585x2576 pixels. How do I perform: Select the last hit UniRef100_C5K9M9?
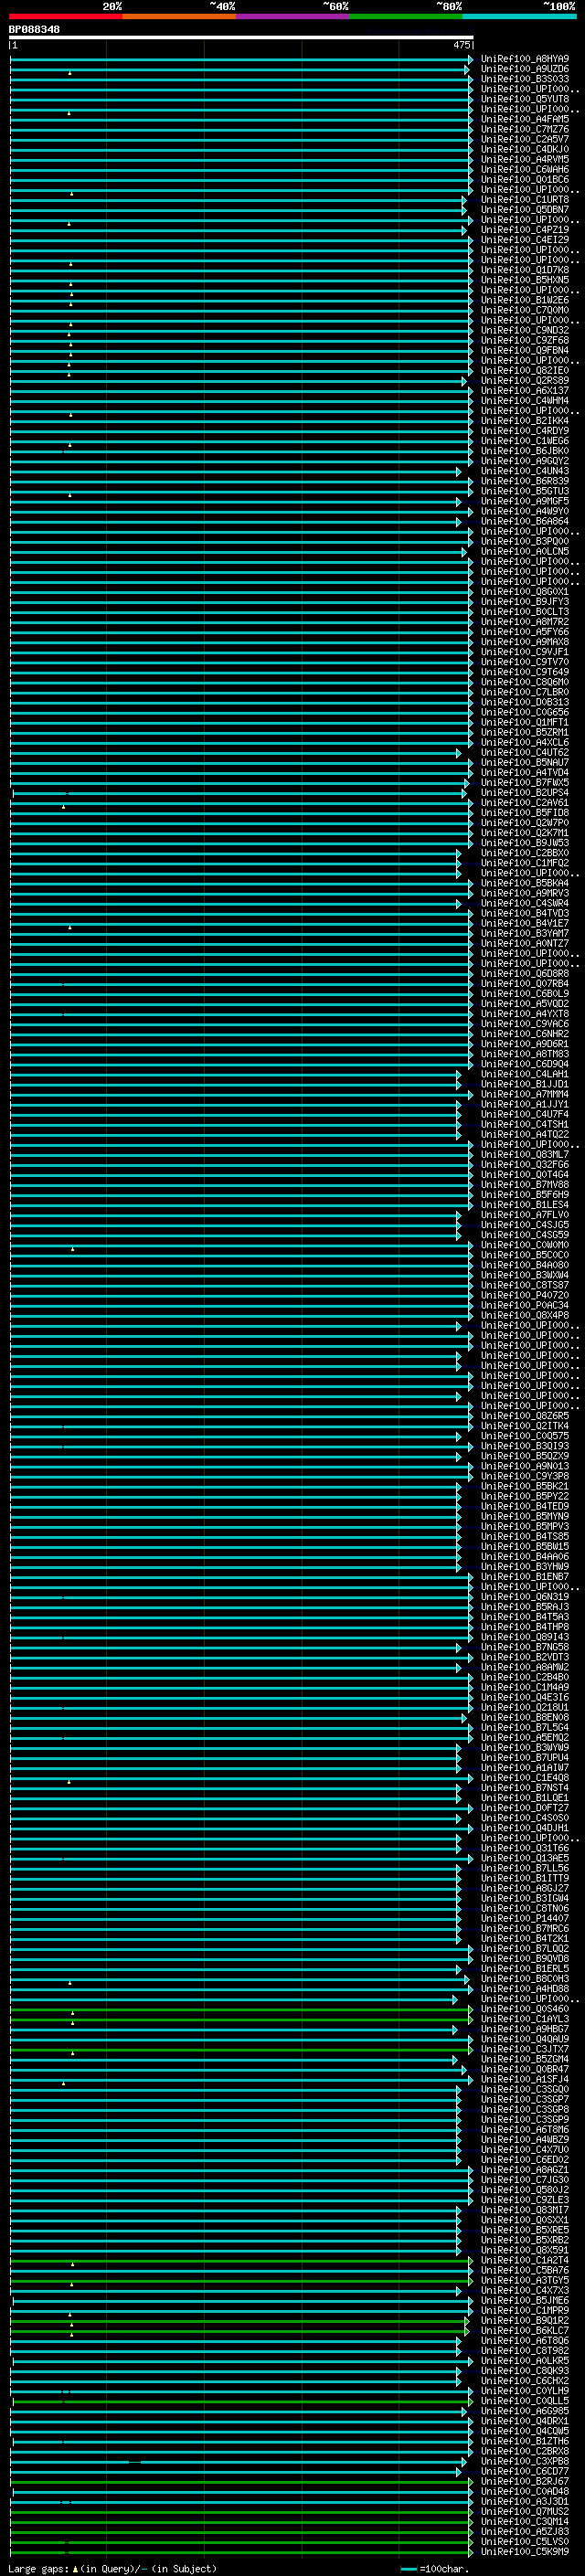click(x=525, y=2551)
